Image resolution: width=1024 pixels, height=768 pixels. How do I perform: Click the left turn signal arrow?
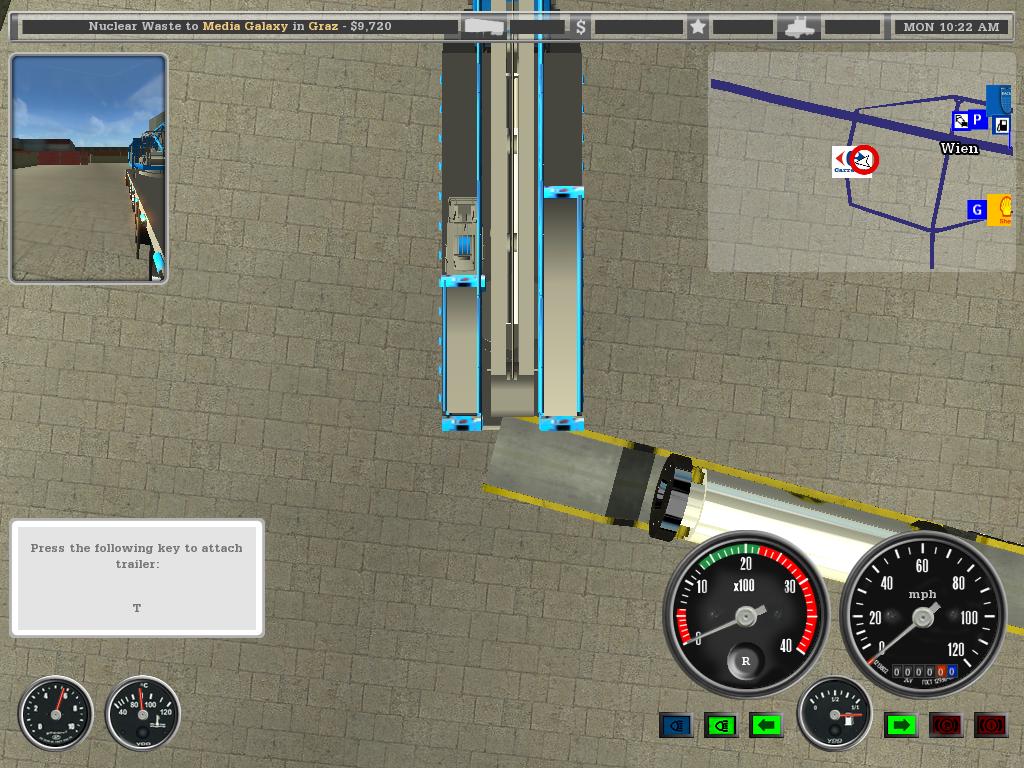click(766, 725)
